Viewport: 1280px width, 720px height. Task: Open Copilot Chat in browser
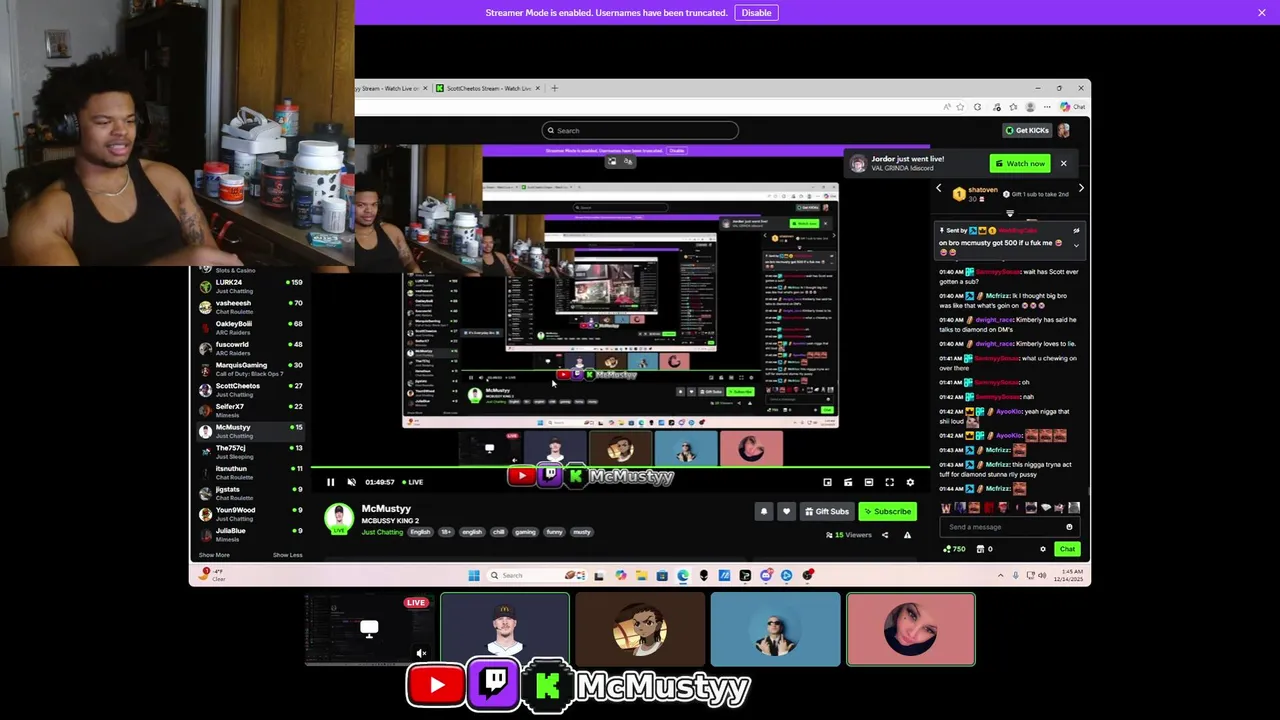[x=1074, y=107]
